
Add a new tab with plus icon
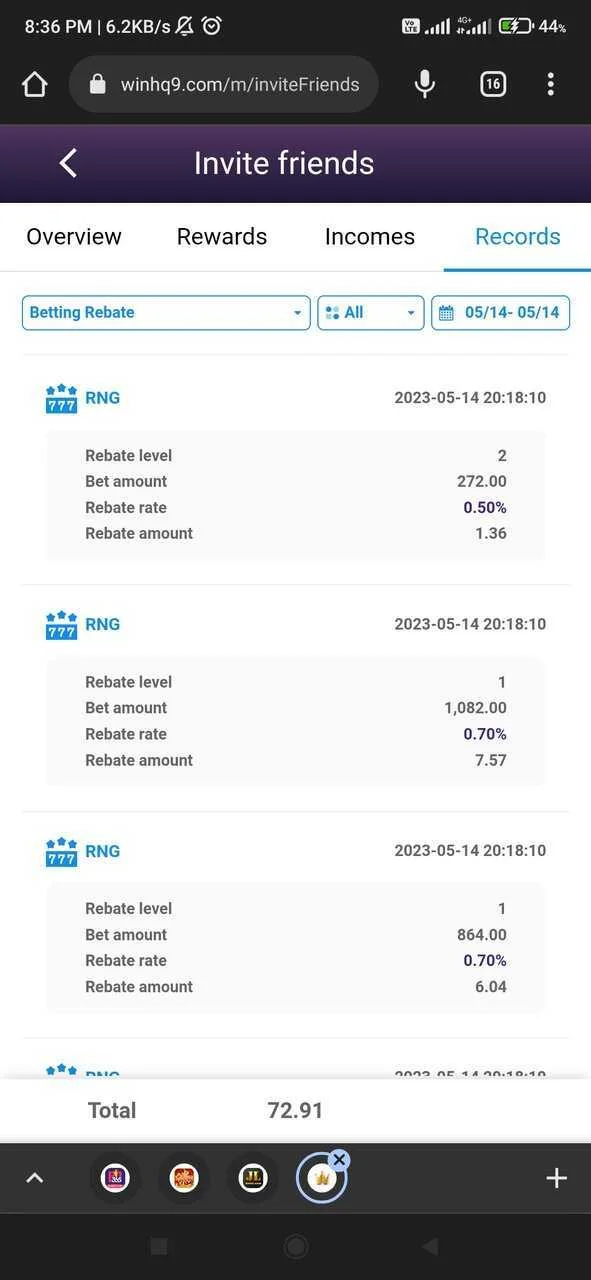[x=557, y=1178]
